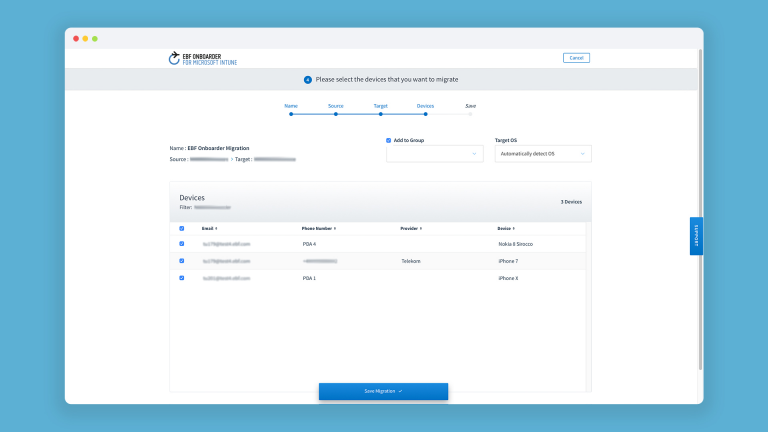Click the PDA 1 phone number cell
Viewport: 768px width, 432px height.
309,278
